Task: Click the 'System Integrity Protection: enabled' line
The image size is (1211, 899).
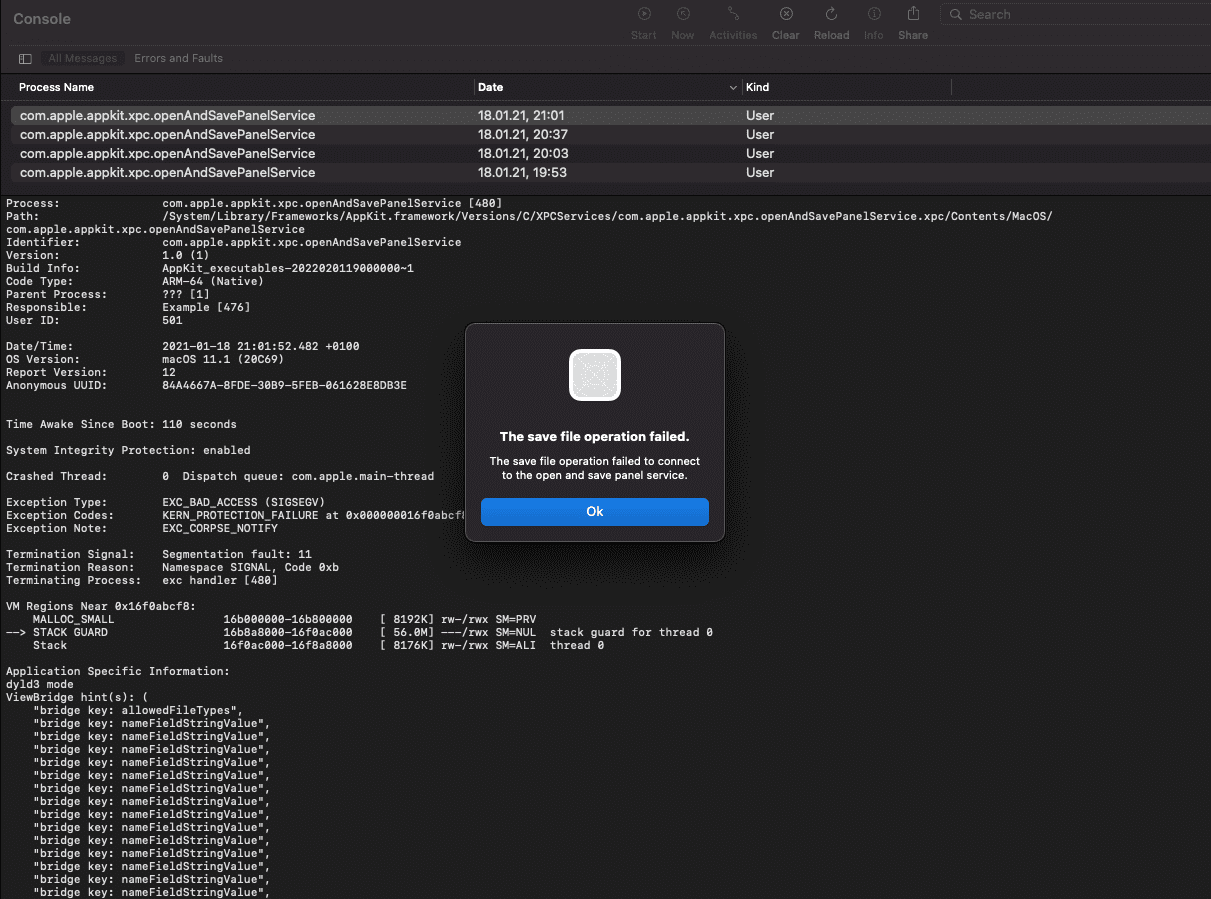Action: pos(128,450)
